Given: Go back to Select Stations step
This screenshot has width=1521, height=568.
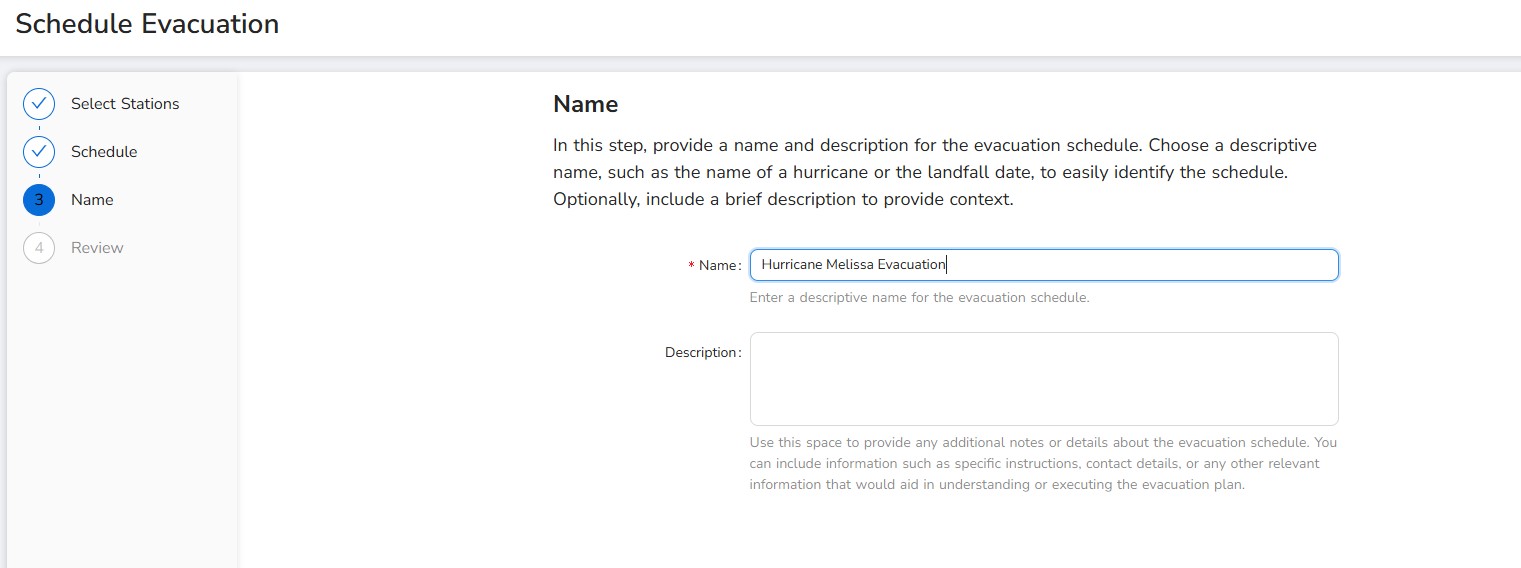Looking at the screenshot, I should (x=125, y=104).
